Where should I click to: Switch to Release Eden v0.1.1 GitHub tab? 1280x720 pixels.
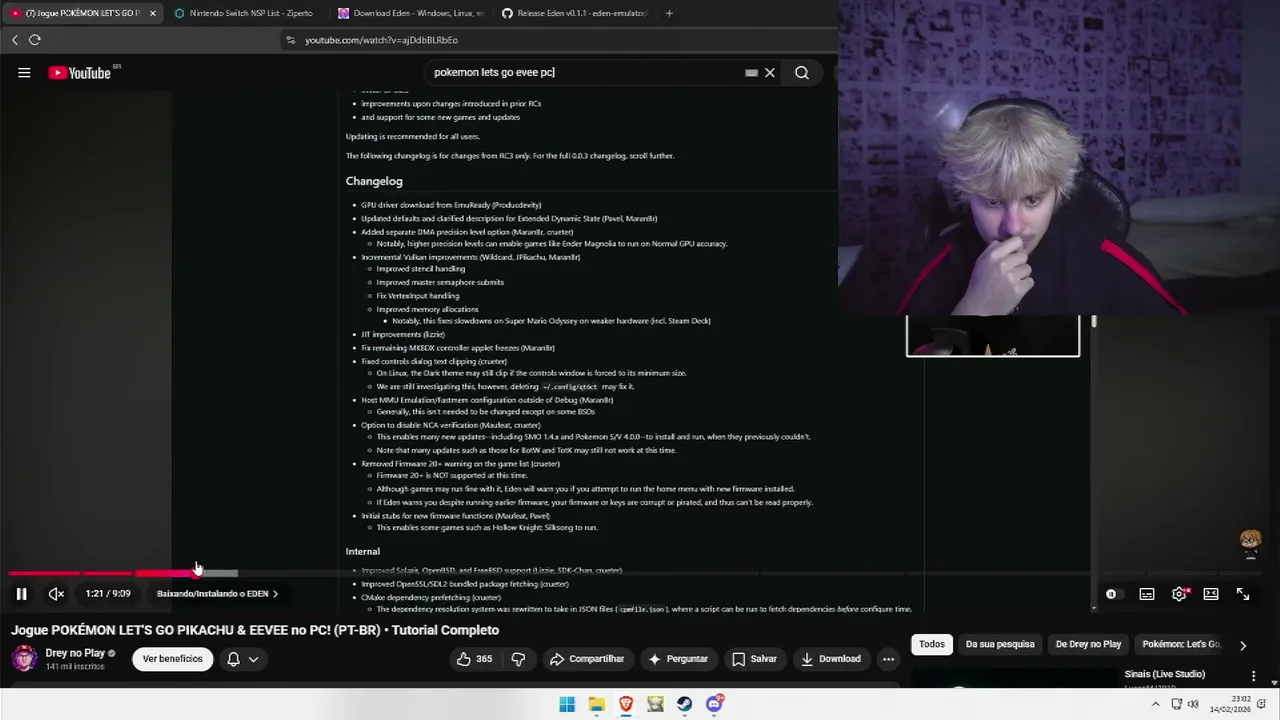(x=574, y=13)
